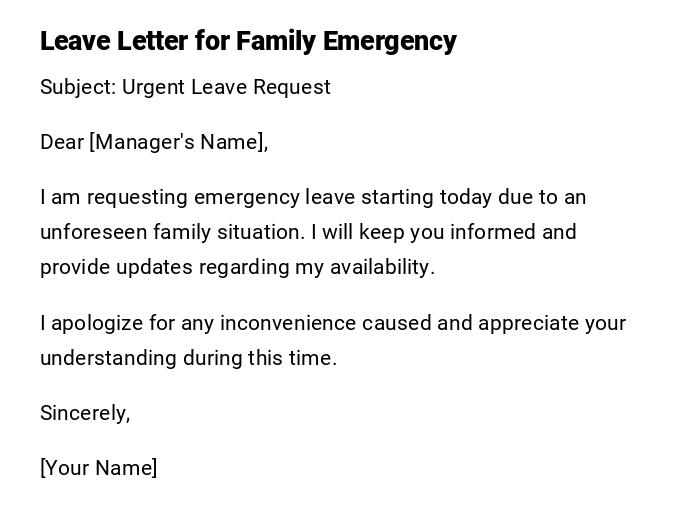Click the word 'Dear' in the greeting

(62, 142)
